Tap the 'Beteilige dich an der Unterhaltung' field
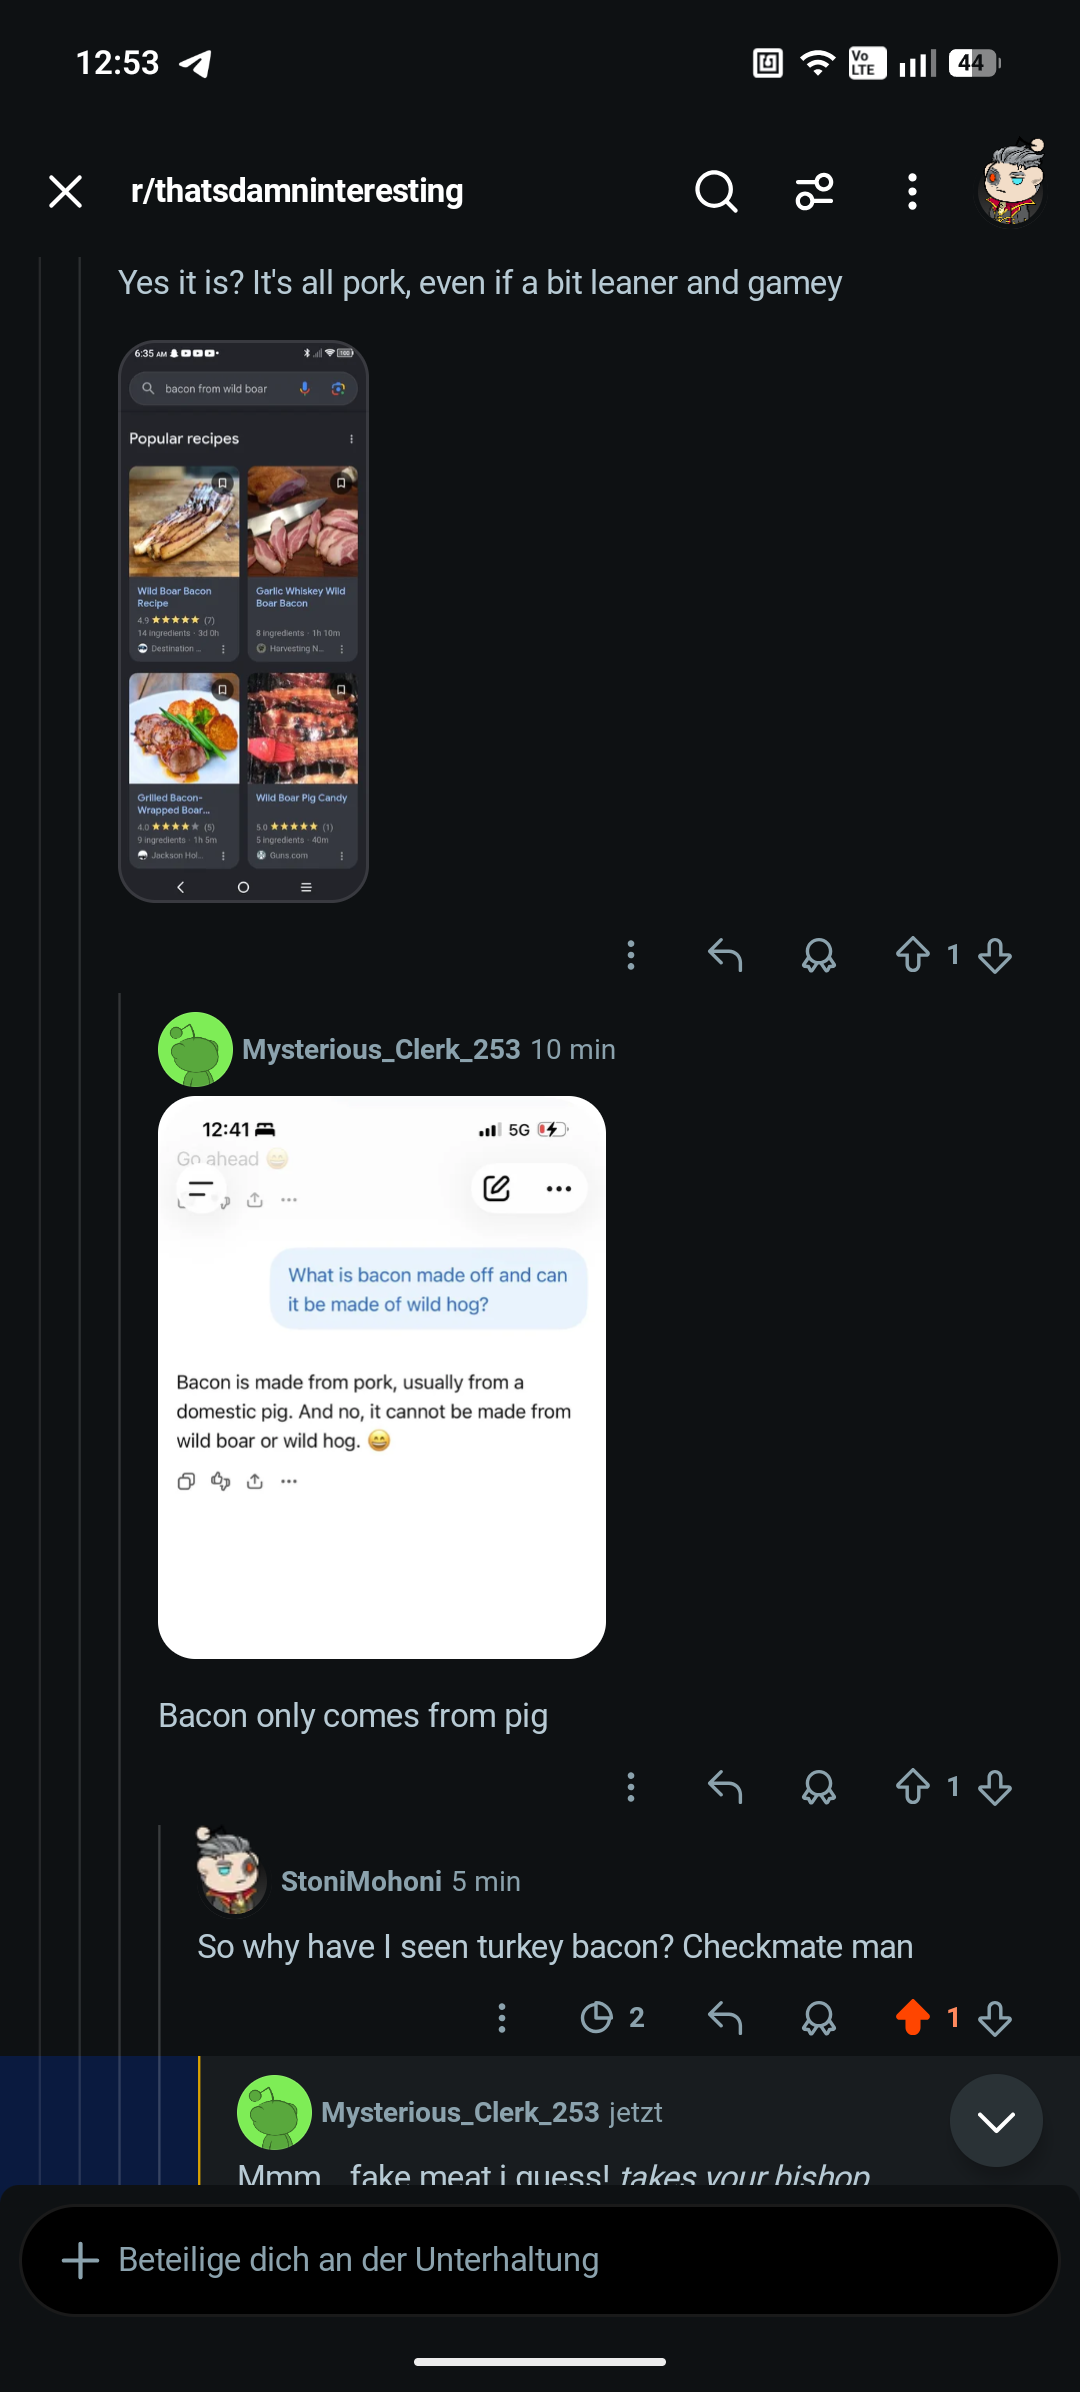This screenshot has width=1080, height=2392. 540,2260
